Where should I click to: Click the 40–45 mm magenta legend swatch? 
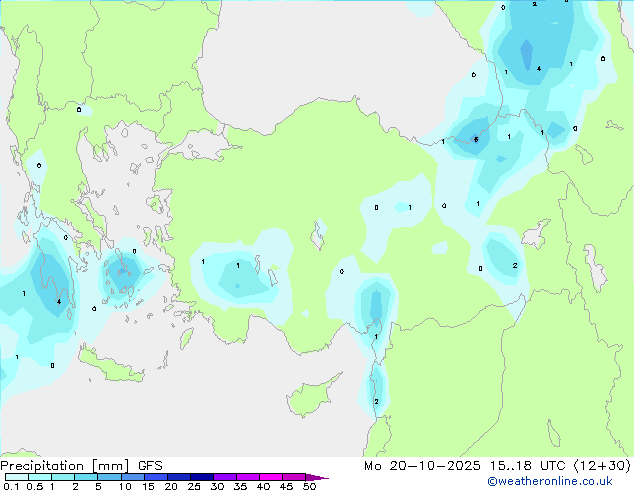pyautogui.click(x=271, y=477)
